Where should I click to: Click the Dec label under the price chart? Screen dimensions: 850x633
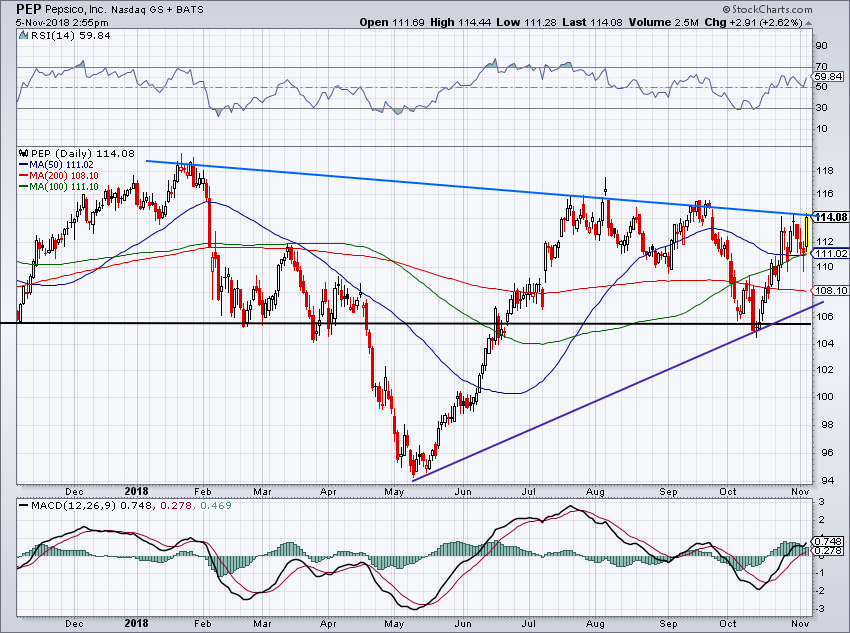point(74,492)
